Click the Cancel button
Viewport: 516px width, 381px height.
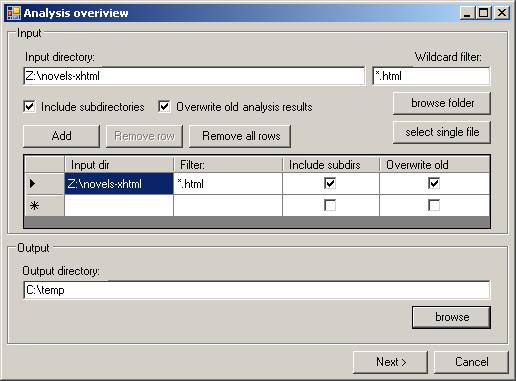point(471,362)
